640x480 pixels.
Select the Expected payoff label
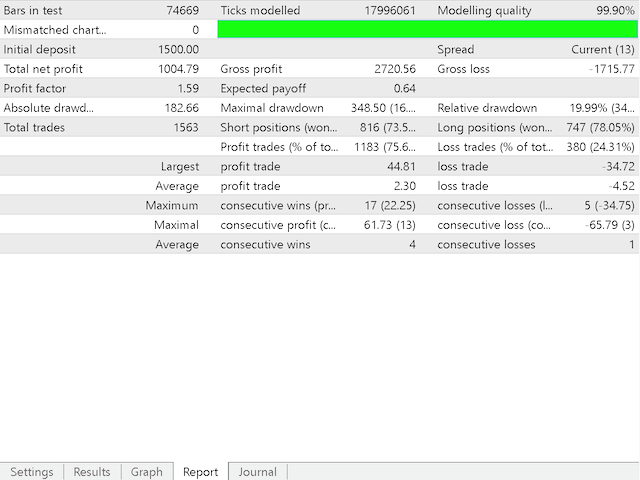[x=263, y=89]
